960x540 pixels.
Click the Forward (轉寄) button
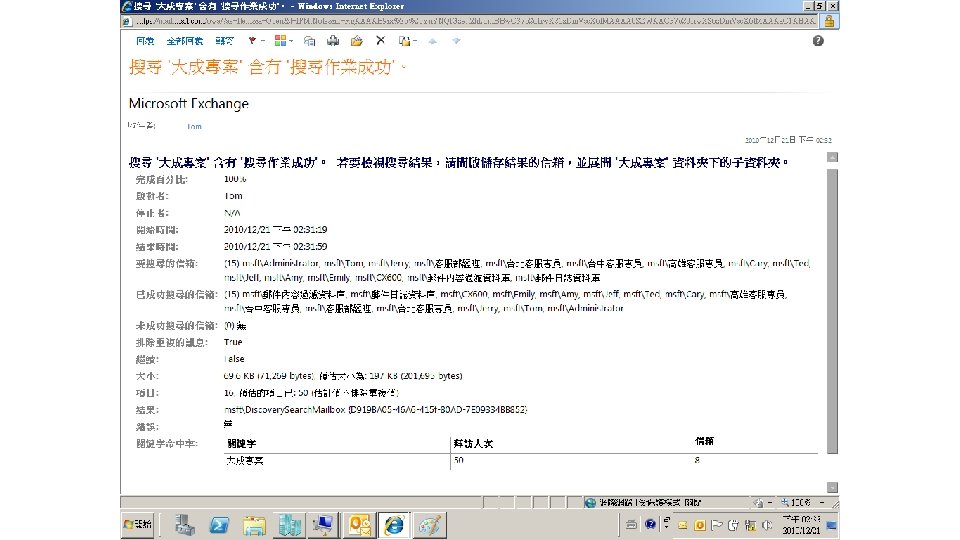(224, 41)
